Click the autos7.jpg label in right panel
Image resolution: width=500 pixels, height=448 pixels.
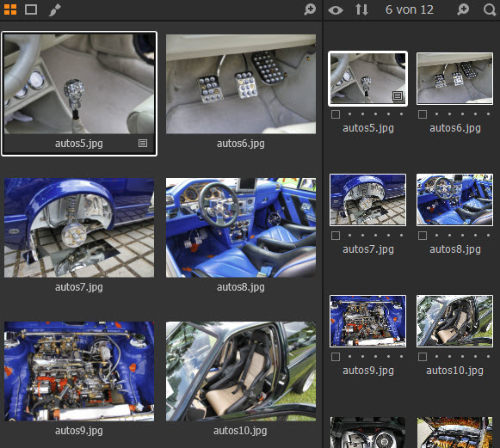368,250
